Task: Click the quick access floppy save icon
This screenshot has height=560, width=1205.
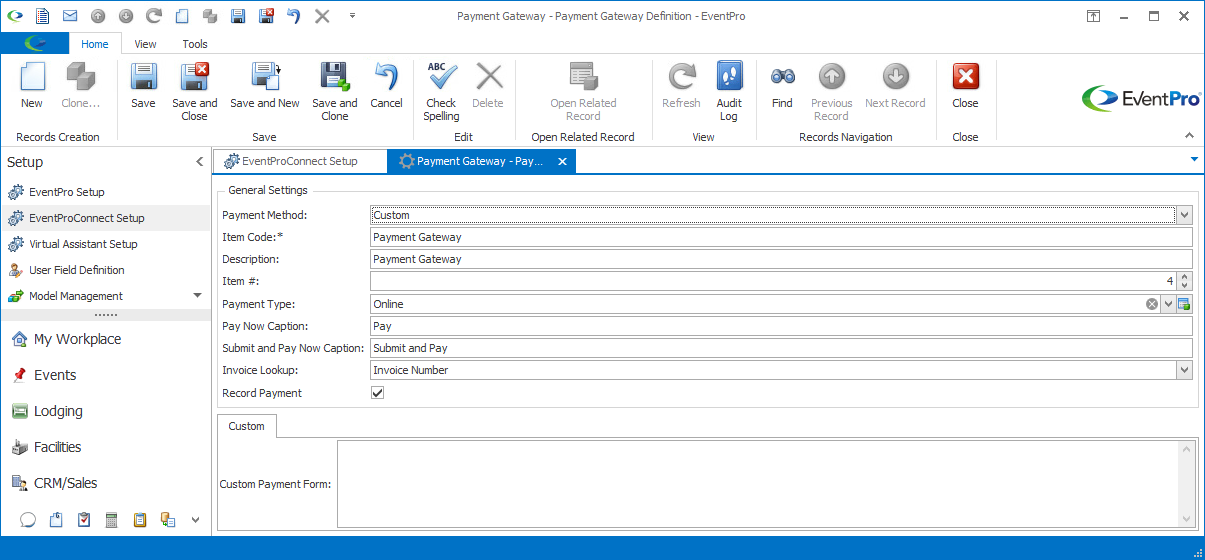Action: coord(238,16)
